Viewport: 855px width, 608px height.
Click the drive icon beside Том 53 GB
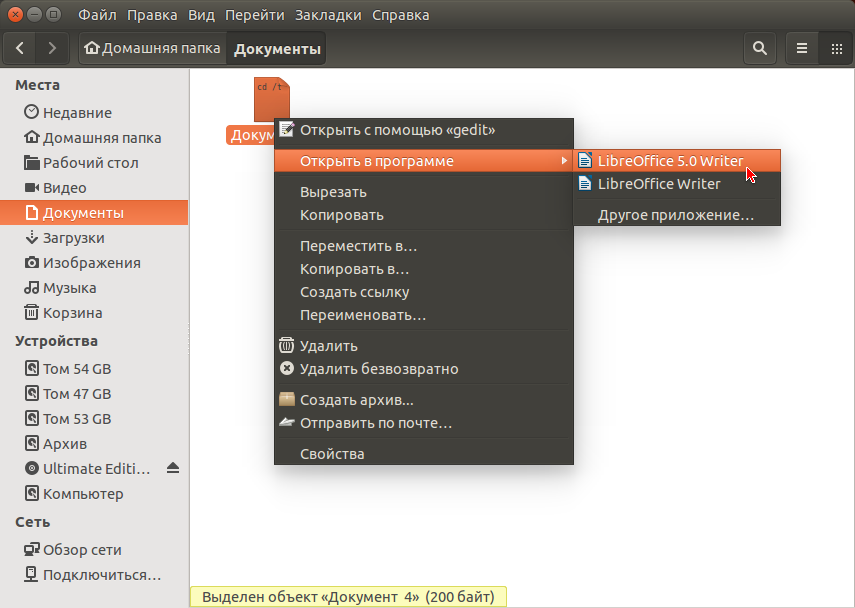pos(32,418)
